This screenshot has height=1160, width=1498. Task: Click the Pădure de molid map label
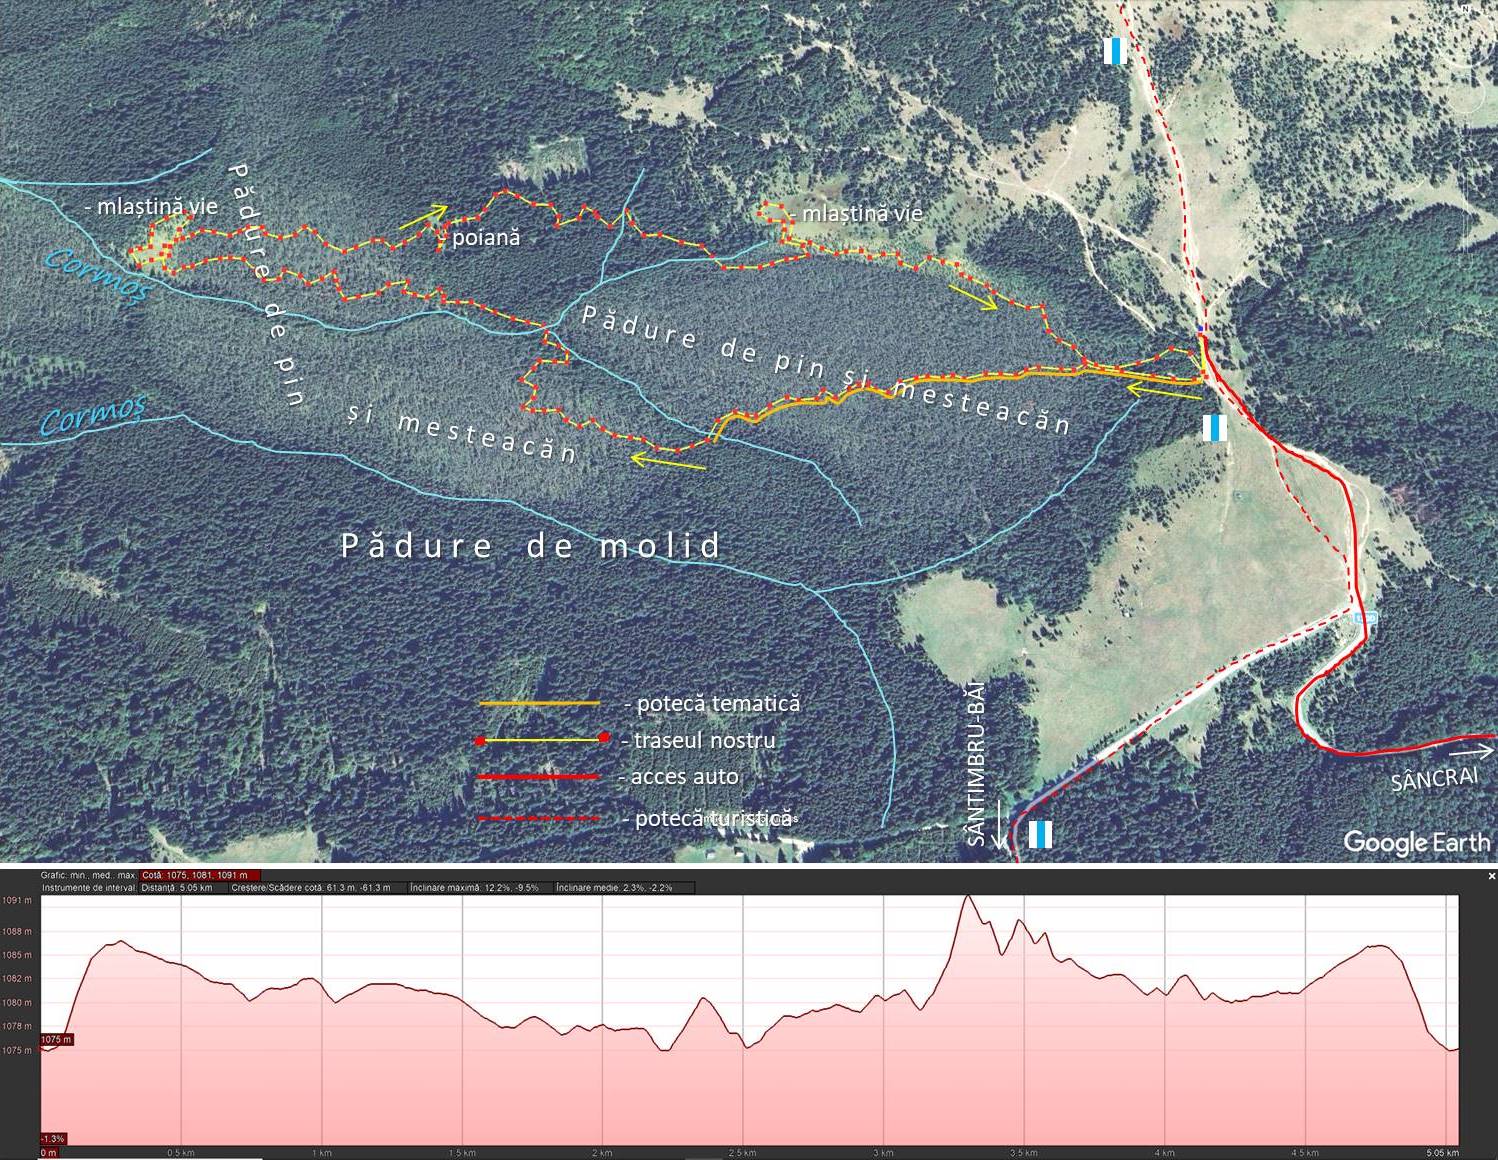(x=531, y=546)
